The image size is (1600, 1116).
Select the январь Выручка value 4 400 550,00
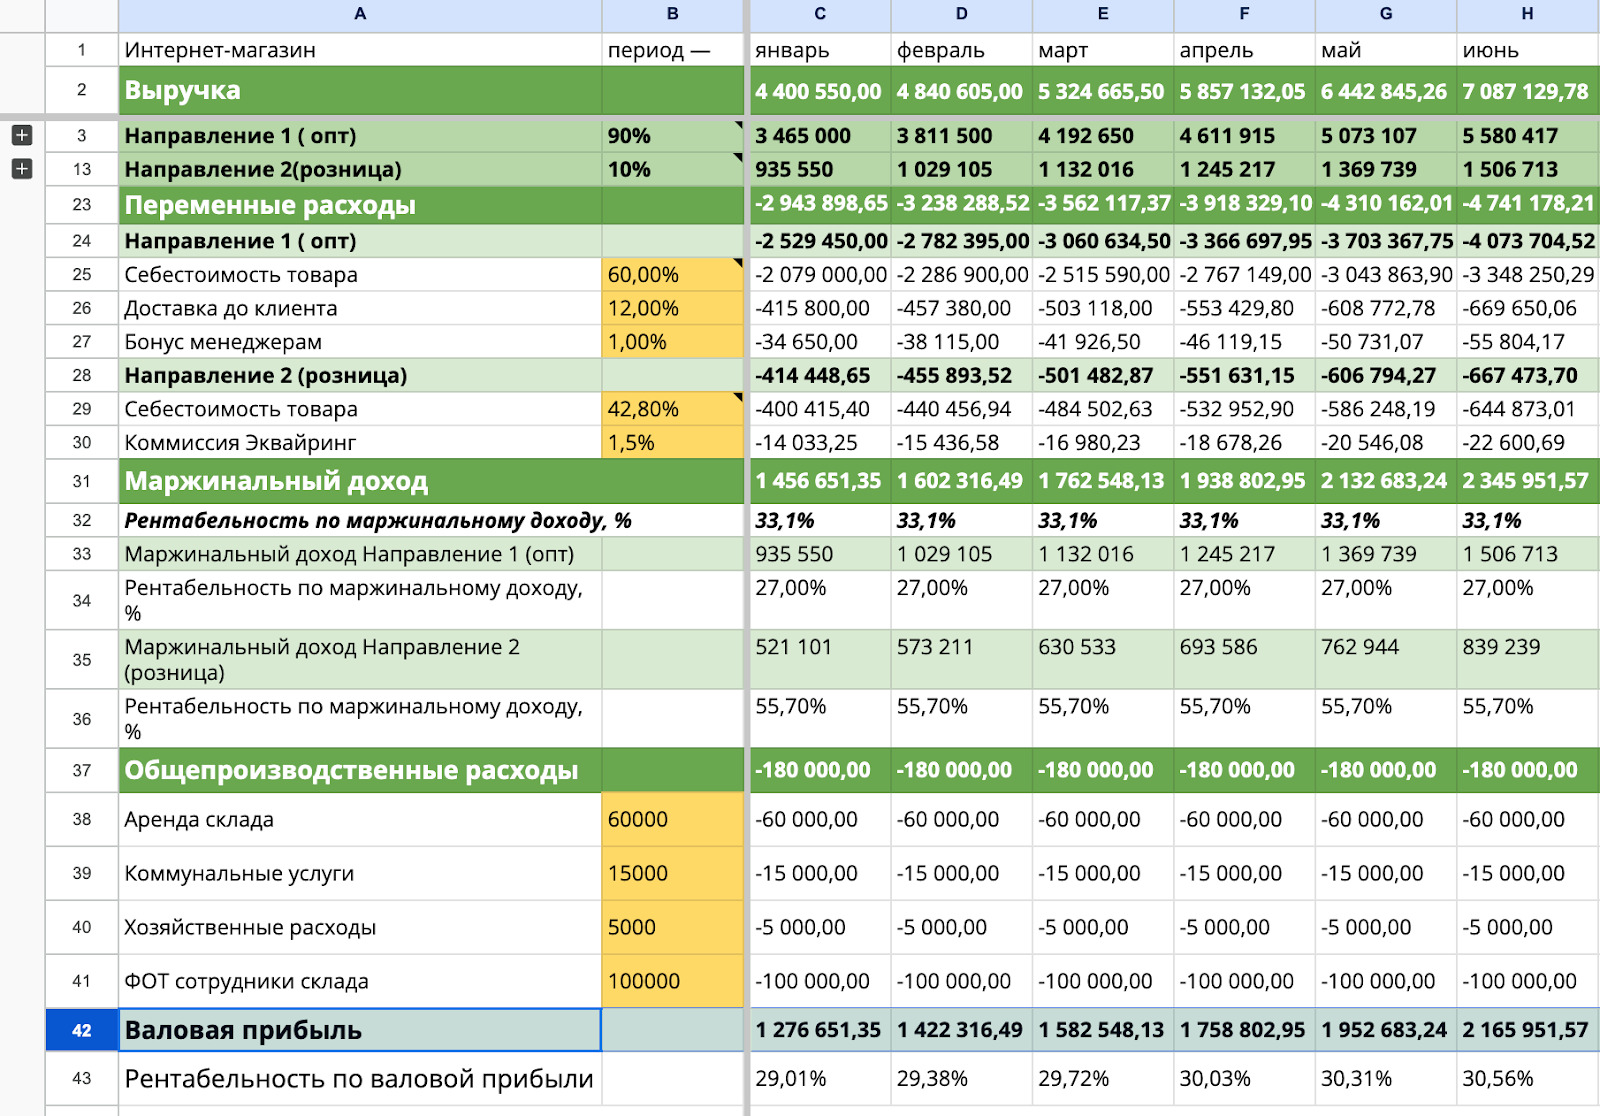tap(819, 92)
